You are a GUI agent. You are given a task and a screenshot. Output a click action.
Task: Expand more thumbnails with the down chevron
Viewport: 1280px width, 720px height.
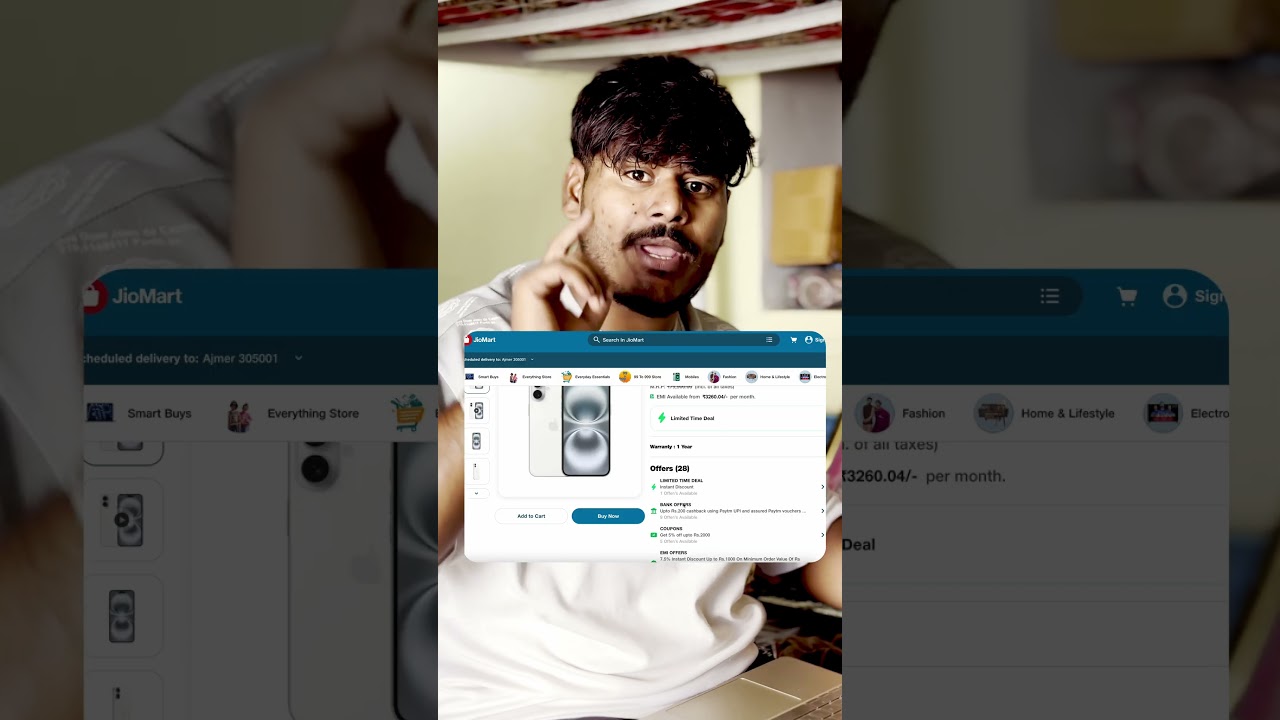(x=476, y=493)
